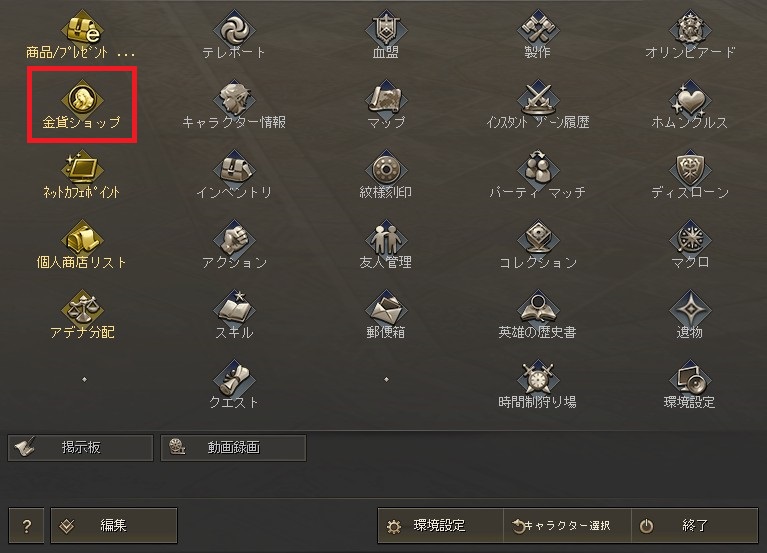Open the 製作 crafting menu
This screenshot has height=553, width=767.
(x=538, y=35)
